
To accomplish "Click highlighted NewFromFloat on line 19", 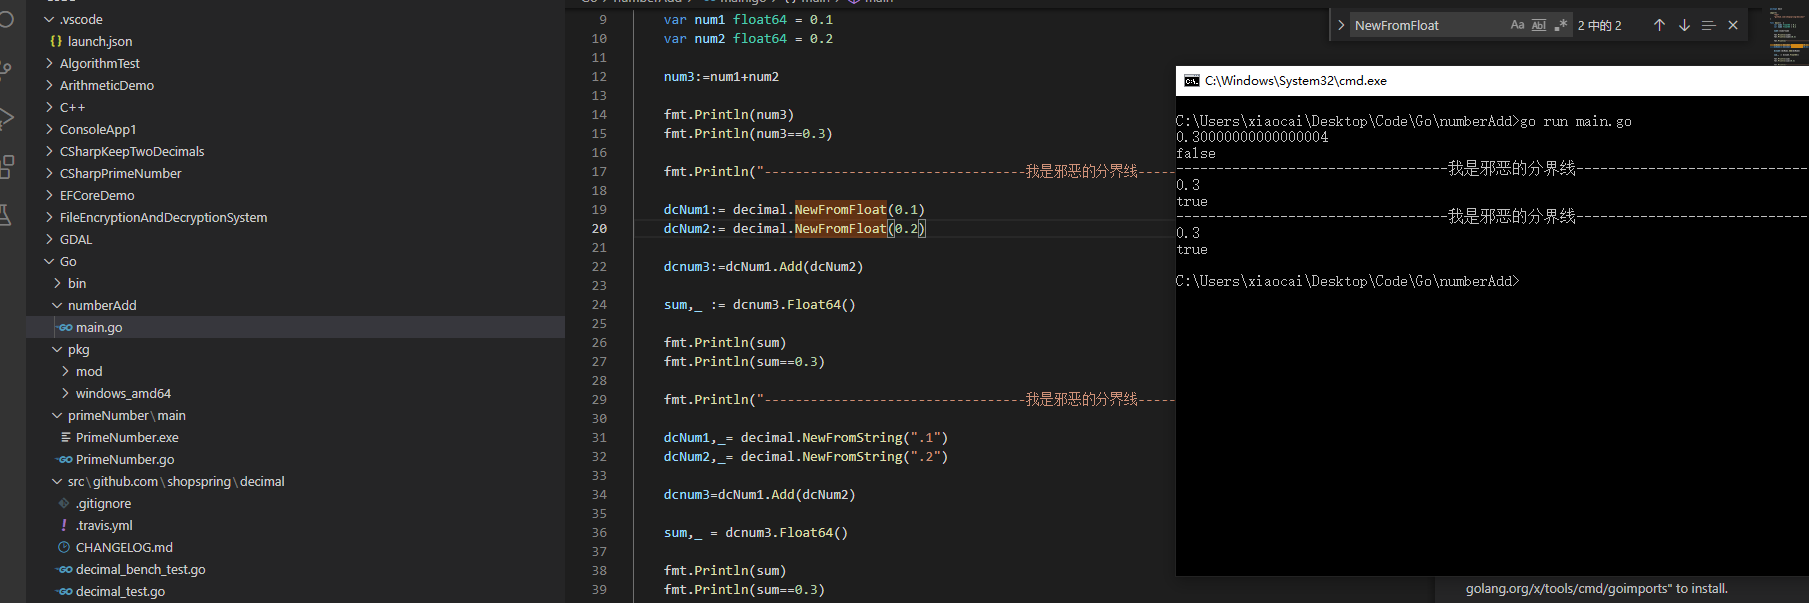I will tap(840, 209).
